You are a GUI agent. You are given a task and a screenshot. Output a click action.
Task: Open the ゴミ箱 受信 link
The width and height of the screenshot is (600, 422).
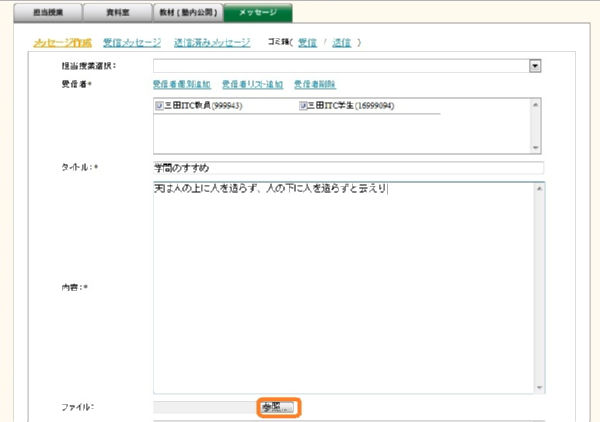coord(308,43)
